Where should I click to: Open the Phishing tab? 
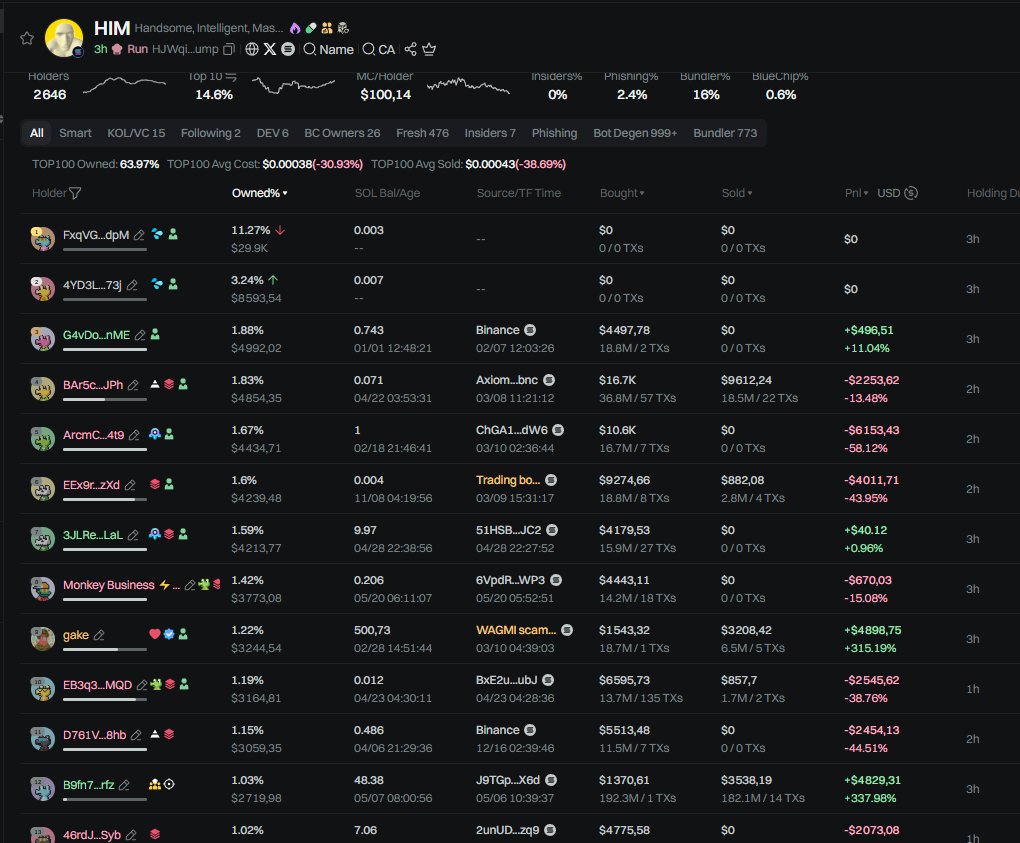point(554,133)
